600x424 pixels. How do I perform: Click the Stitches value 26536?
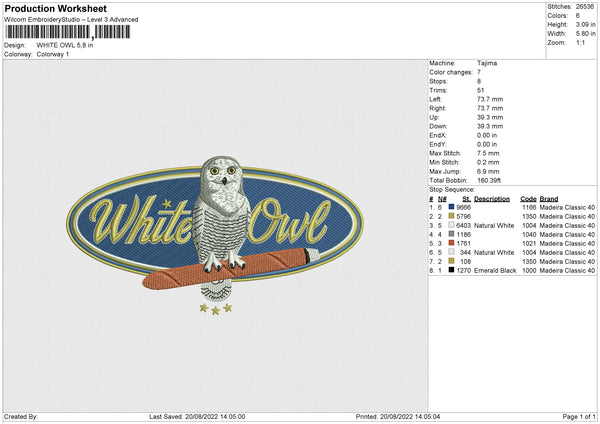pos(585,7)
